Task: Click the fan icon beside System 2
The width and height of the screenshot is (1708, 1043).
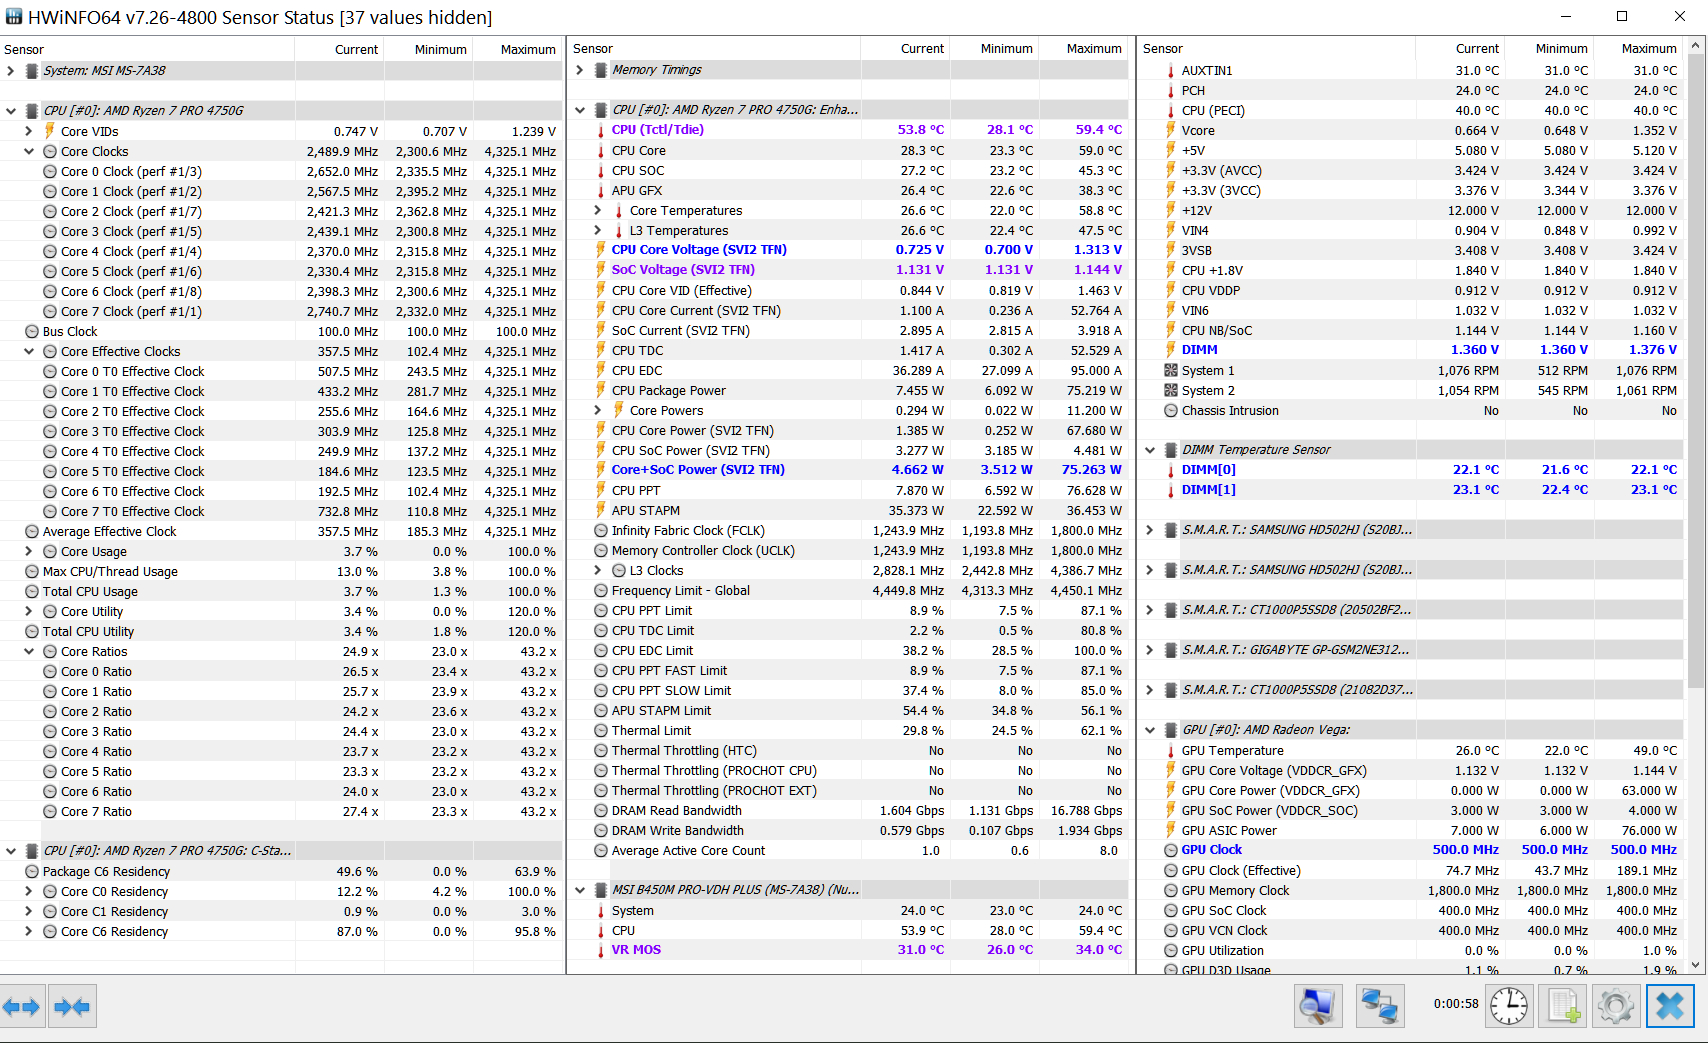Action: [1171, 390]
